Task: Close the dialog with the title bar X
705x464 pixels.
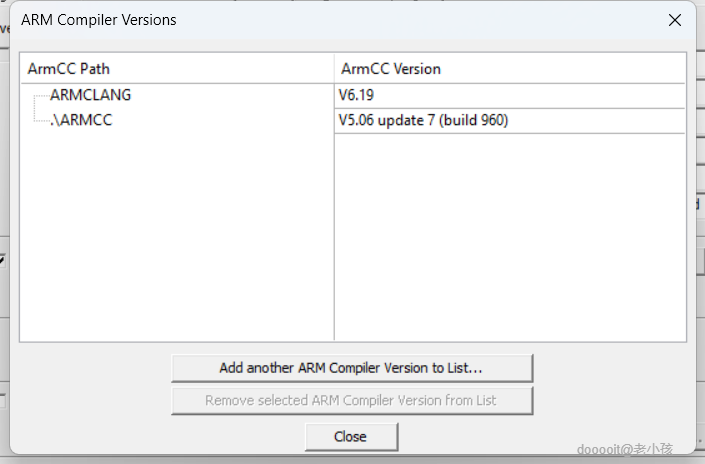Action: [675, 20]
